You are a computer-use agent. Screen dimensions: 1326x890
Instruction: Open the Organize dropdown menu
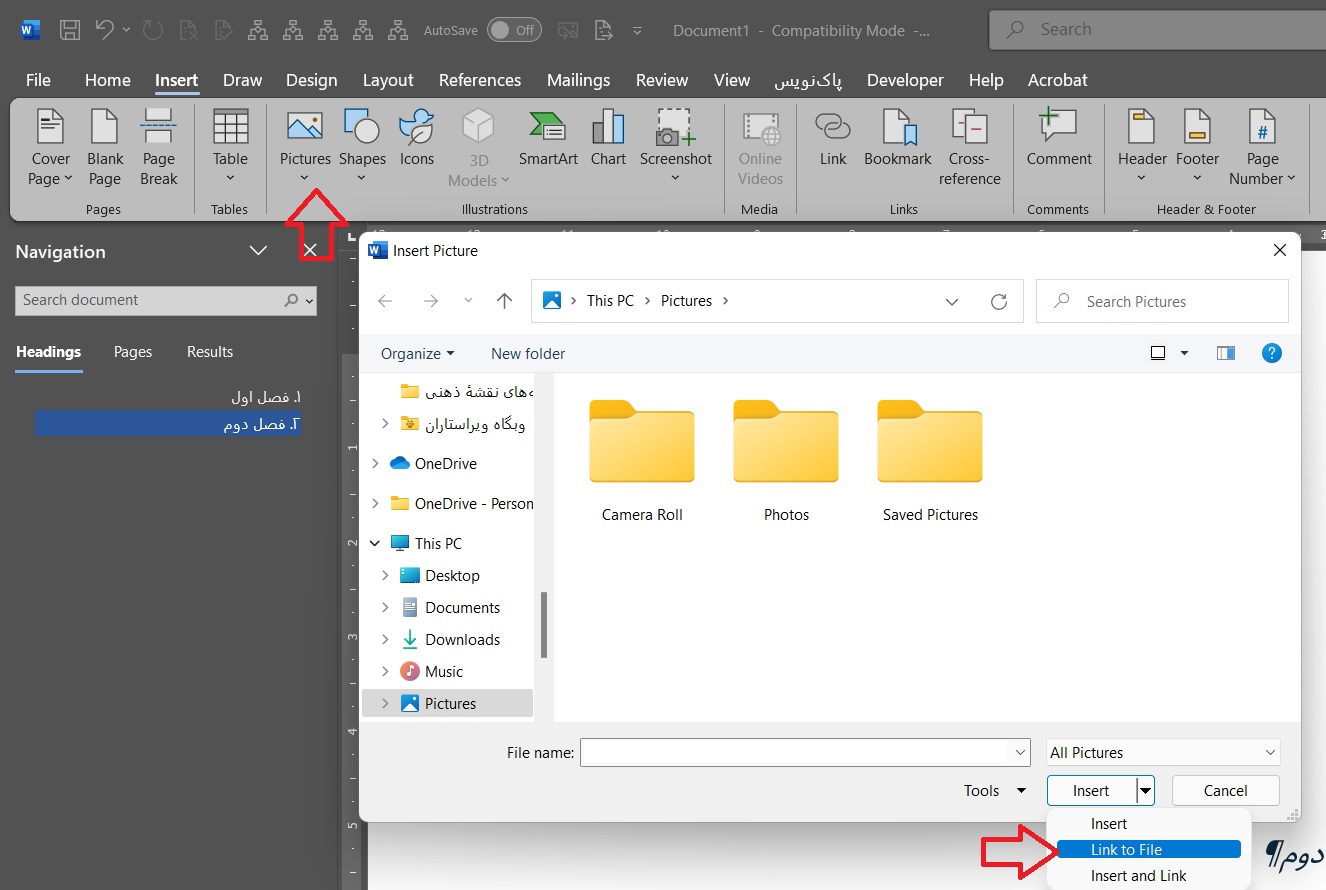[x=417, y=354]
